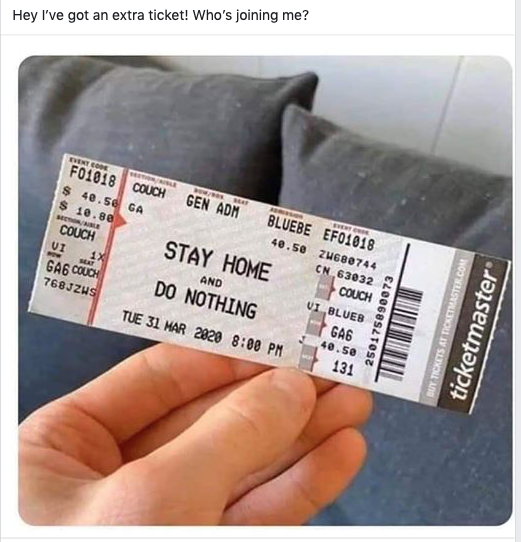Click the BLUEBE admission text

(289, 225)
